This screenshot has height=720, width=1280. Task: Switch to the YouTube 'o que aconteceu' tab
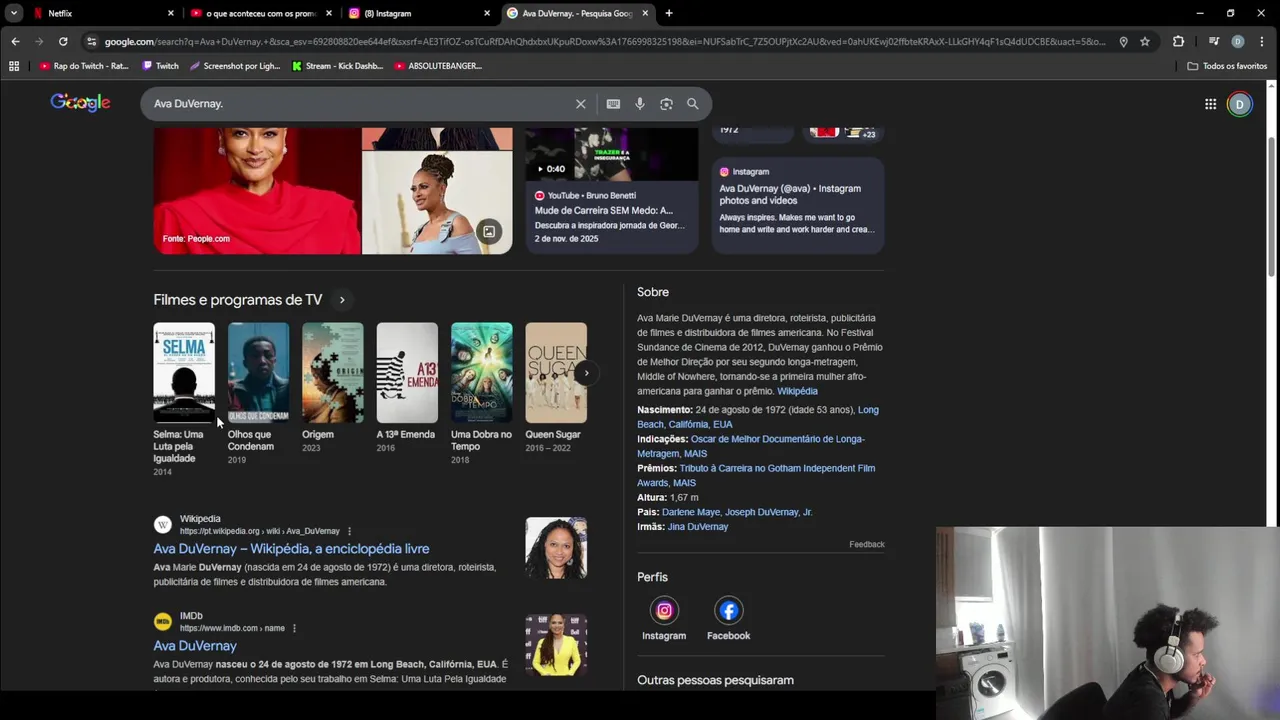[x=260, y=13]
